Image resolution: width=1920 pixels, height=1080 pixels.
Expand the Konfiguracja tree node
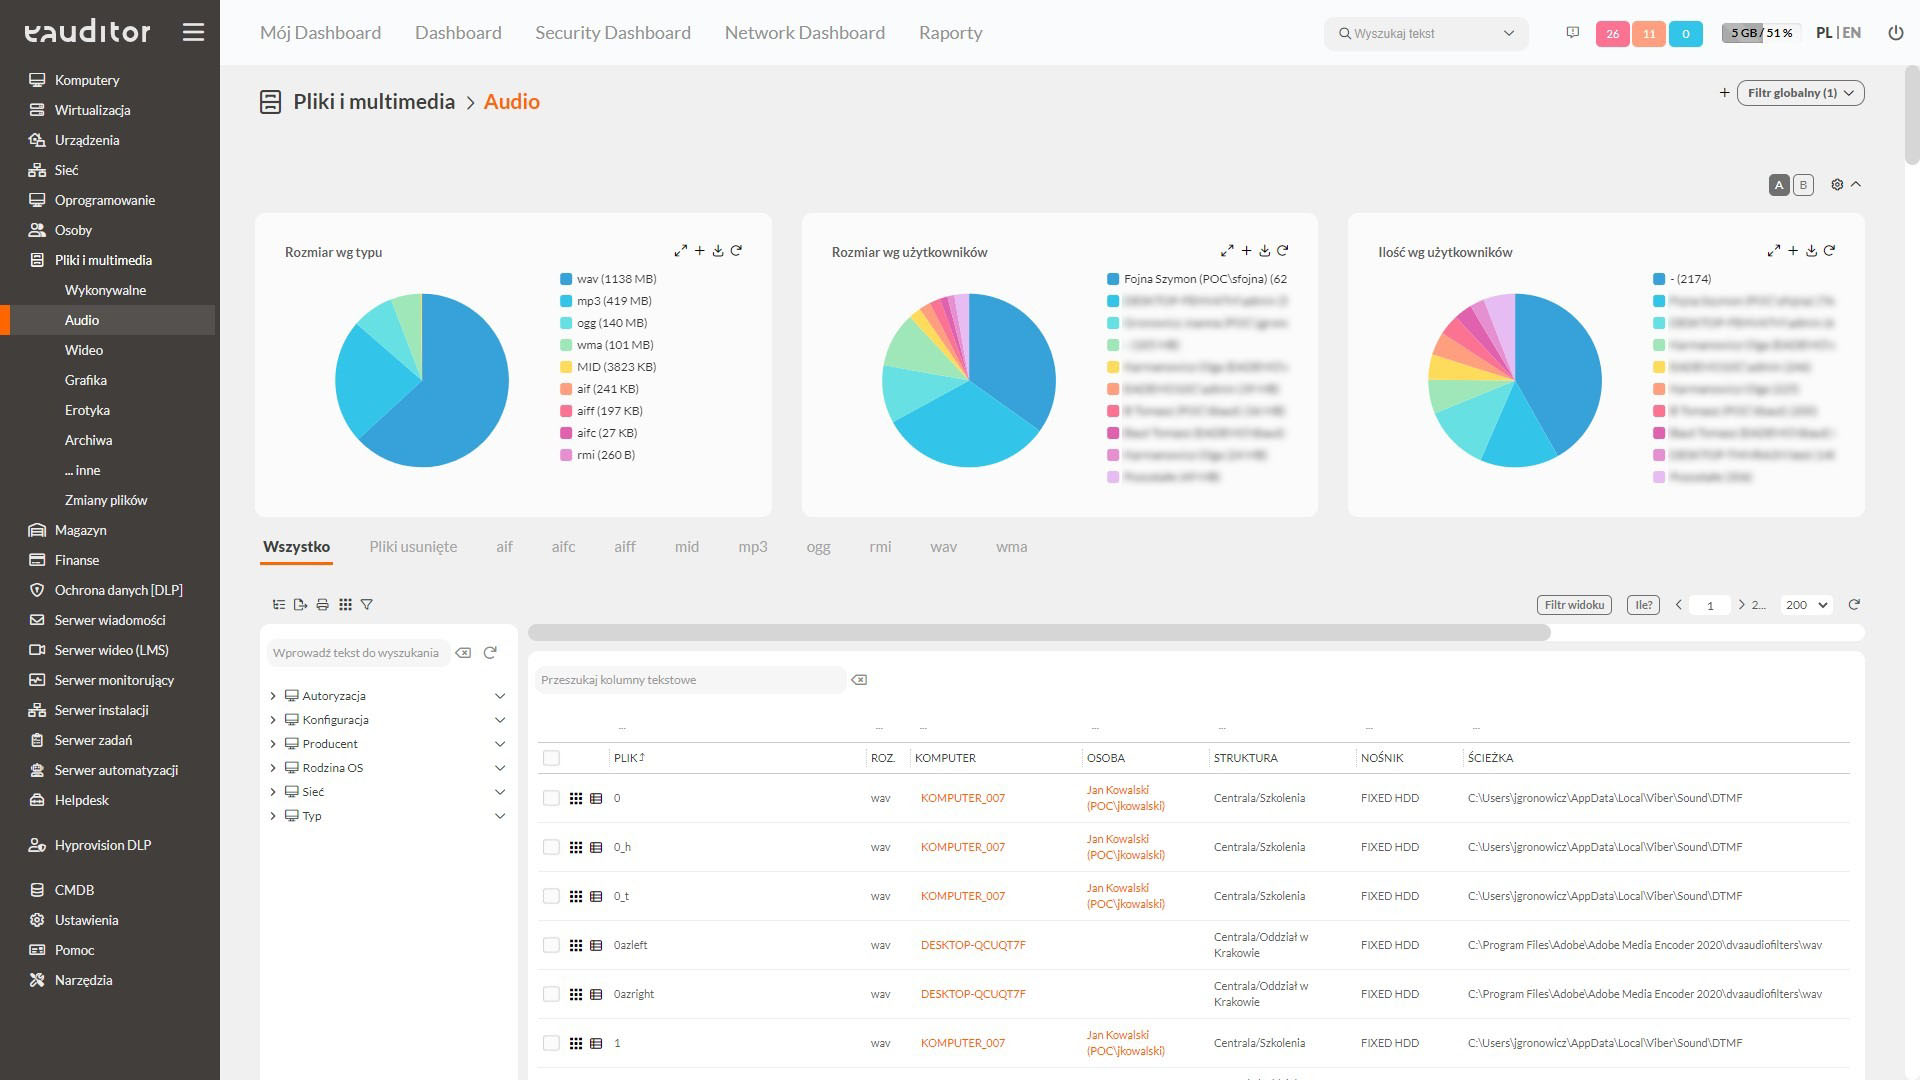coord(273,720)
